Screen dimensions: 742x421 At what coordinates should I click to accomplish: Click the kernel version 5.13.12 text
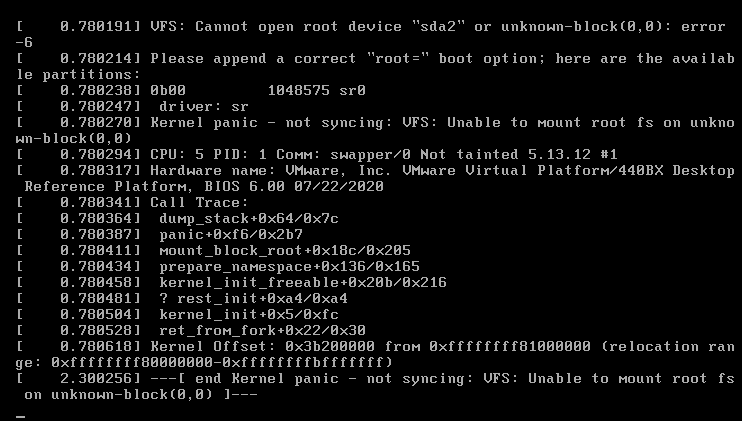click(560, 155)
